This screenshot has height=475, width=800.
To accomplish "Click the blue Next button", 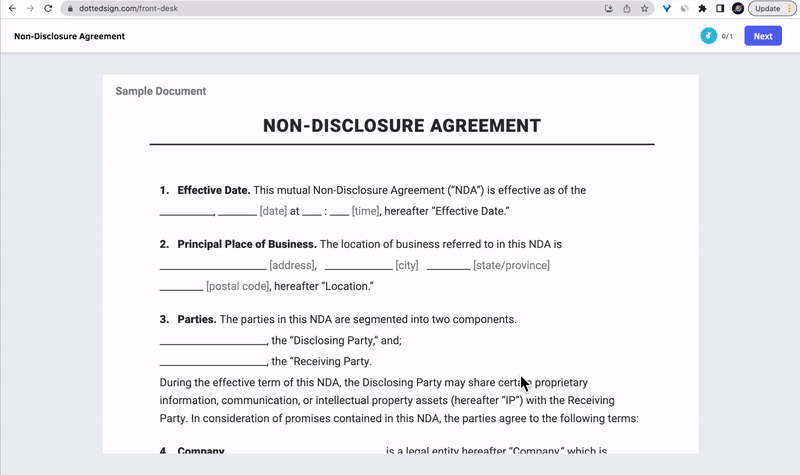I will tap(763, 36).
